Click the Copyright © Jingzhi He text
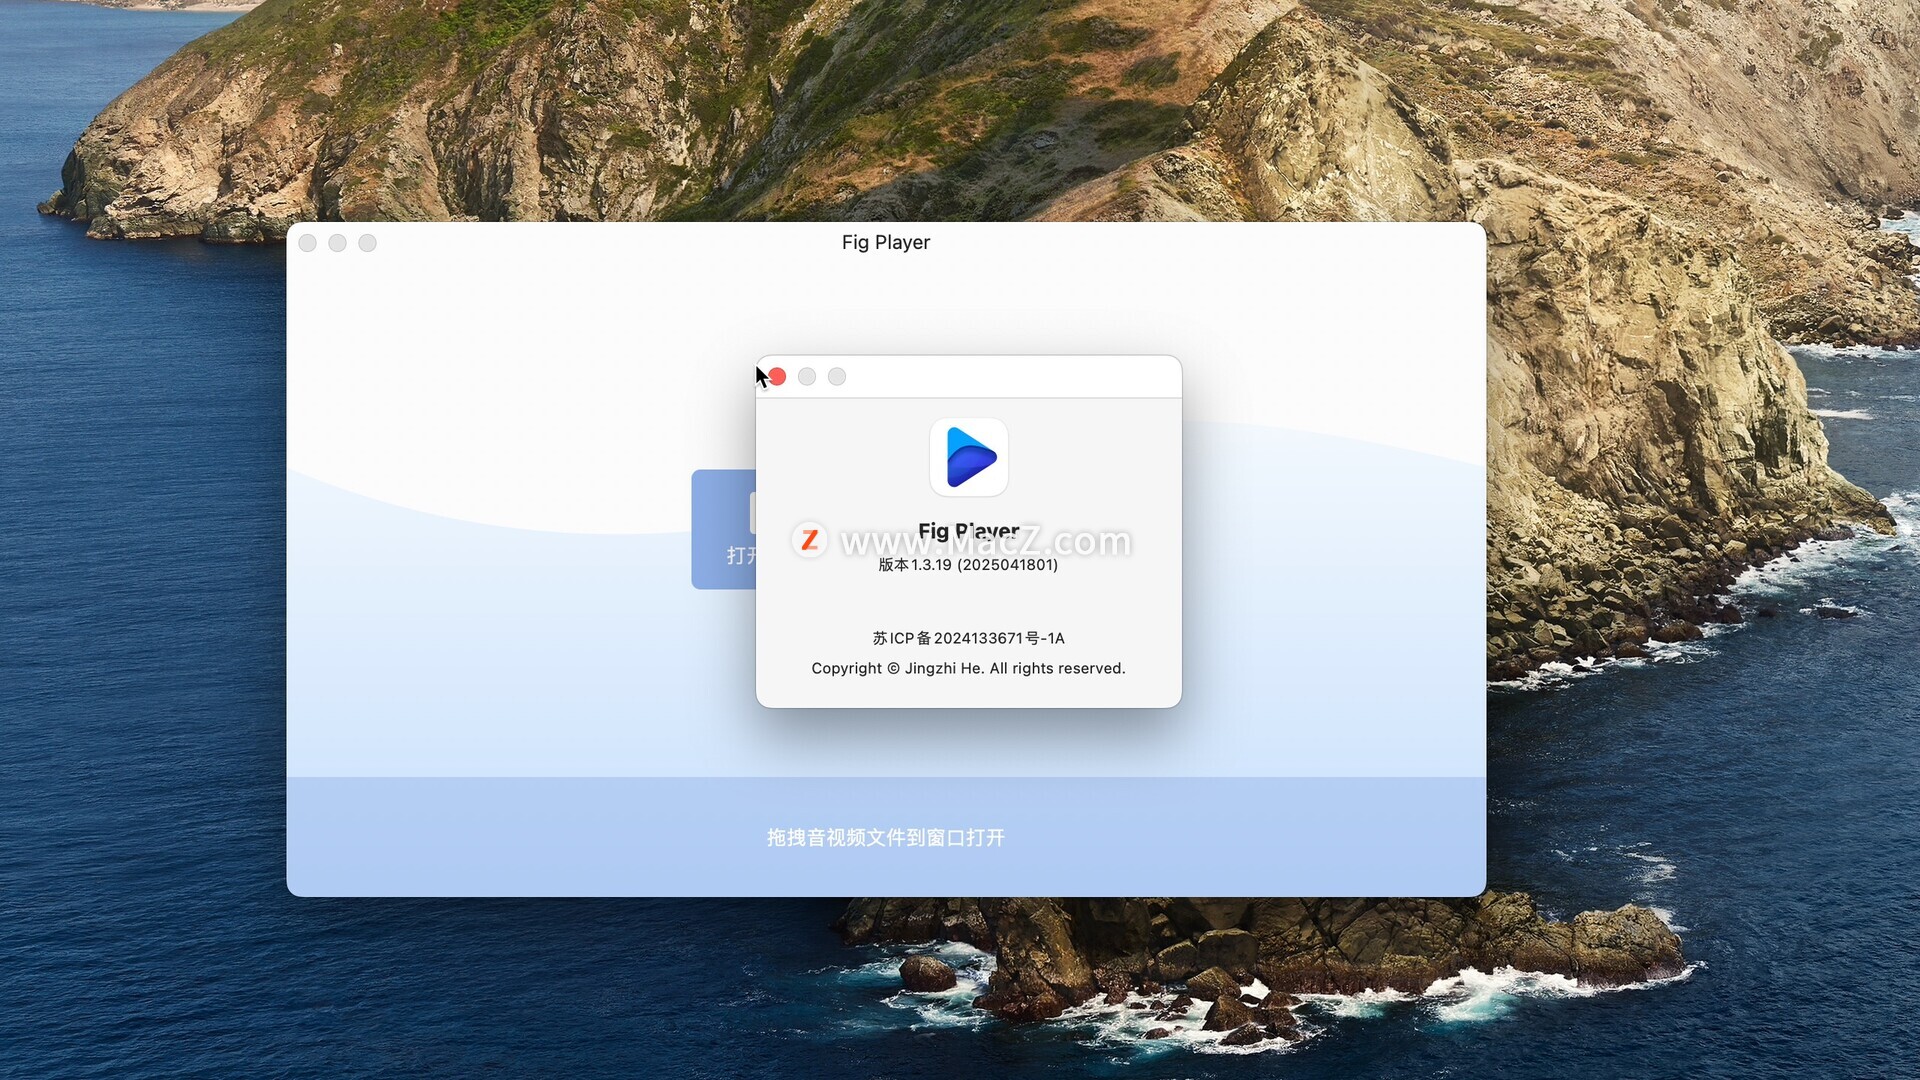Image resolution: width=1920 pixels, height=1080 pixels. tap(968, 668)
